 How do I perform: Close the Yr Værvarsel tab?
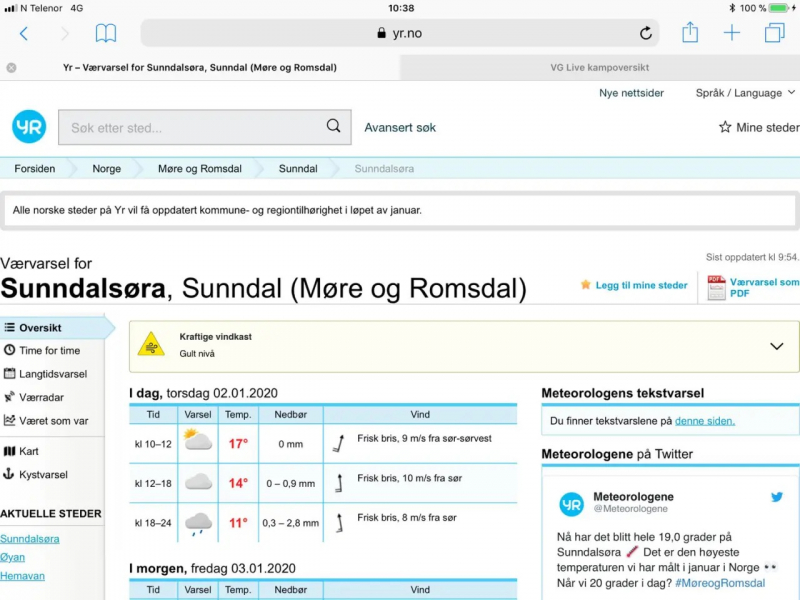pyautogui.click(x=11, y=68)
